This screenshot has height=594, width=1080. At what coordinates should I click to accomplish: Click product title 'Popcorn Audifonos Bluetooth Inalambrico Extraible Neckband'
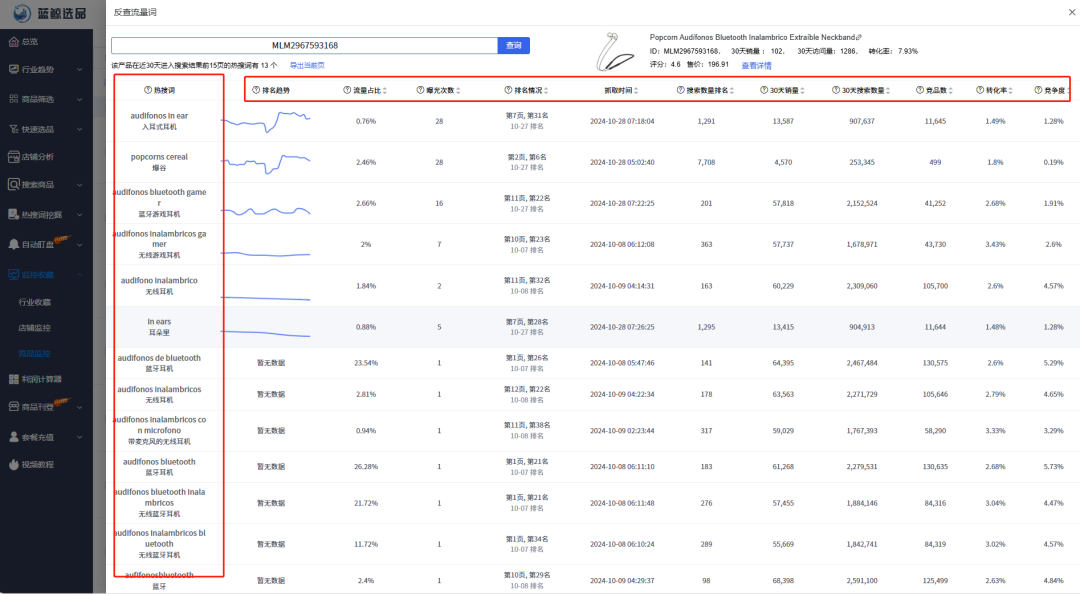752,37
